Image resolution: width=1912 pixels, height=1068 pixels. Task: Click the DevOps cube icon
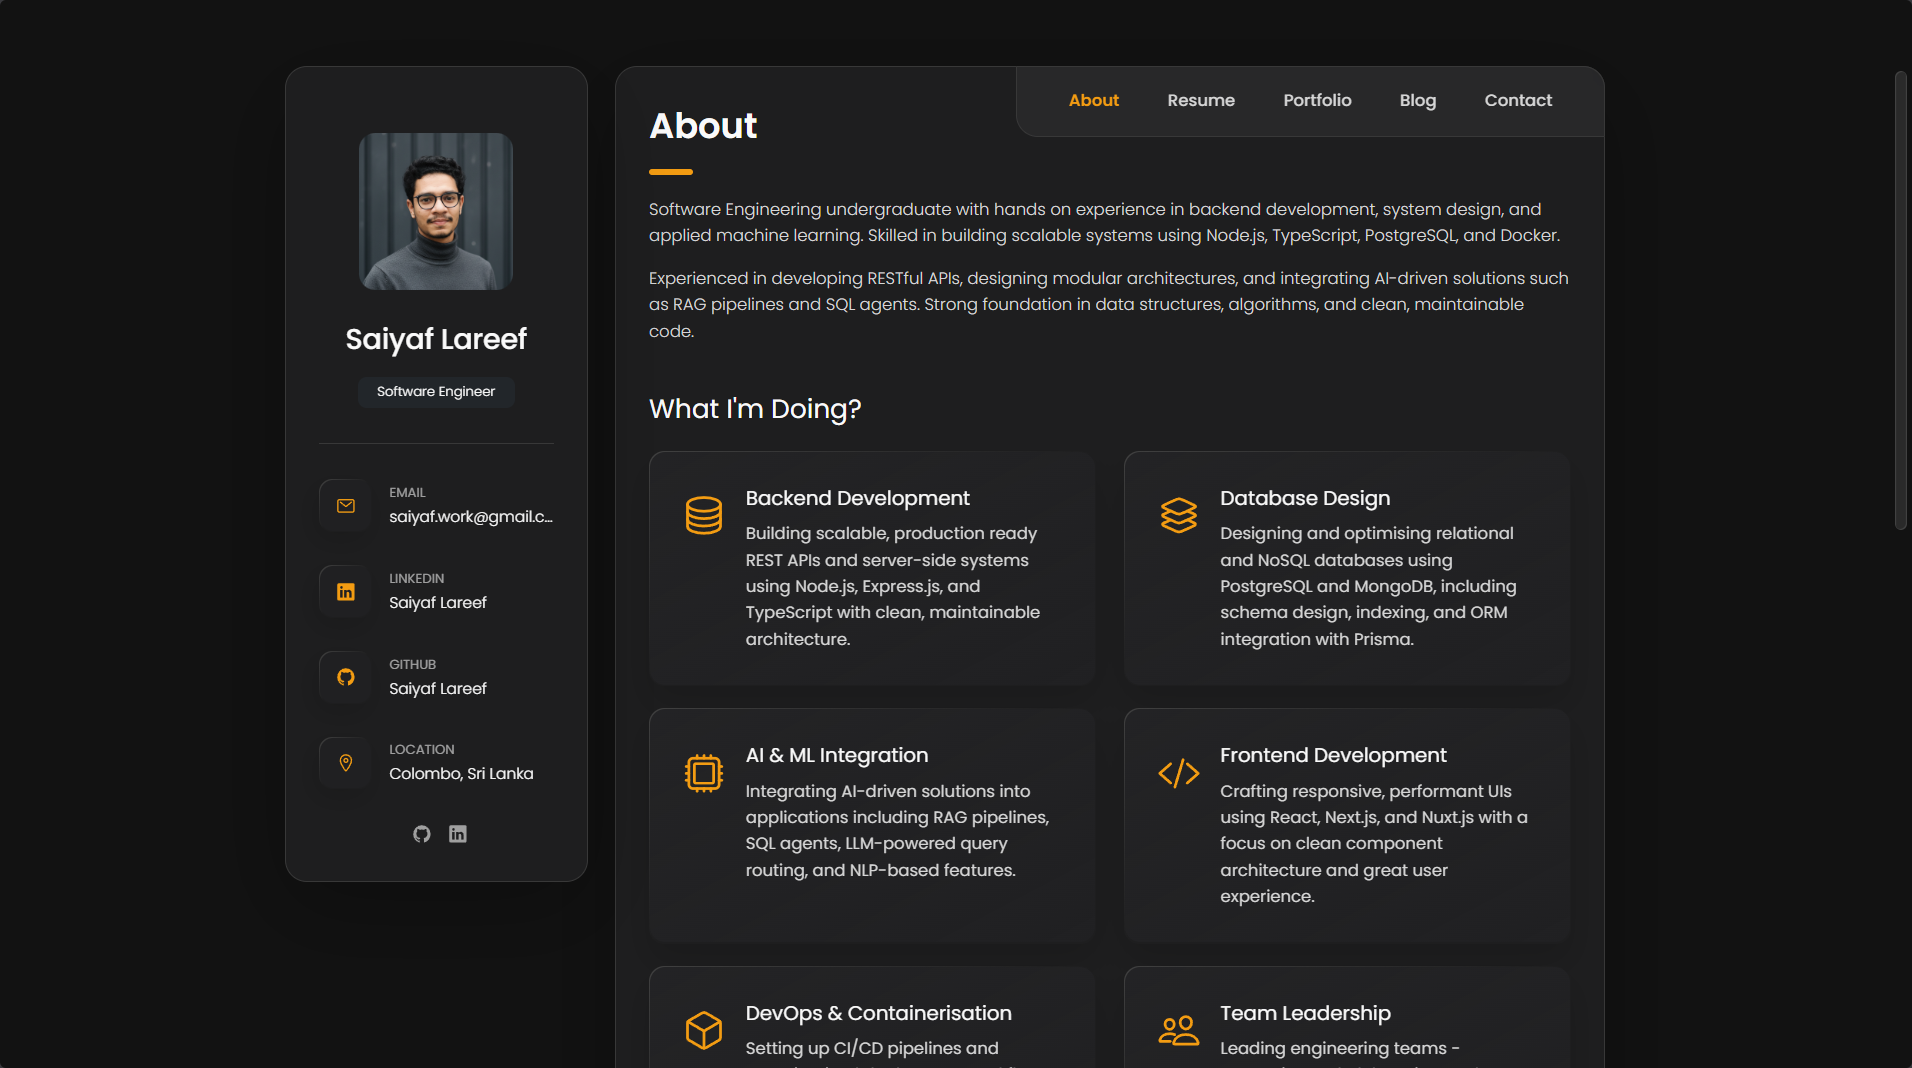pyautogui.click(x=704, y=1030)
